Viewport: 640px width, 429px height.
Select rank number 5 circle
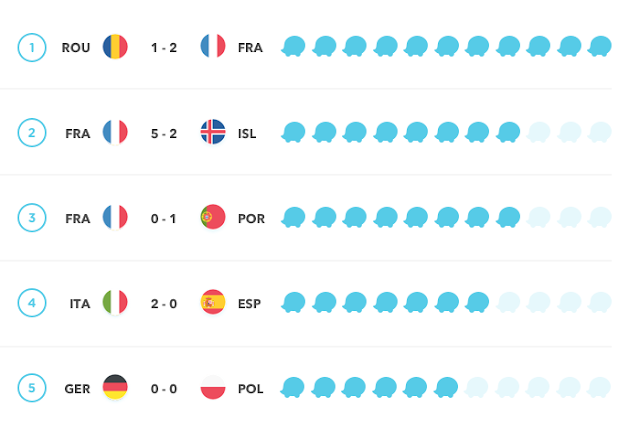[x=33, y=388]
